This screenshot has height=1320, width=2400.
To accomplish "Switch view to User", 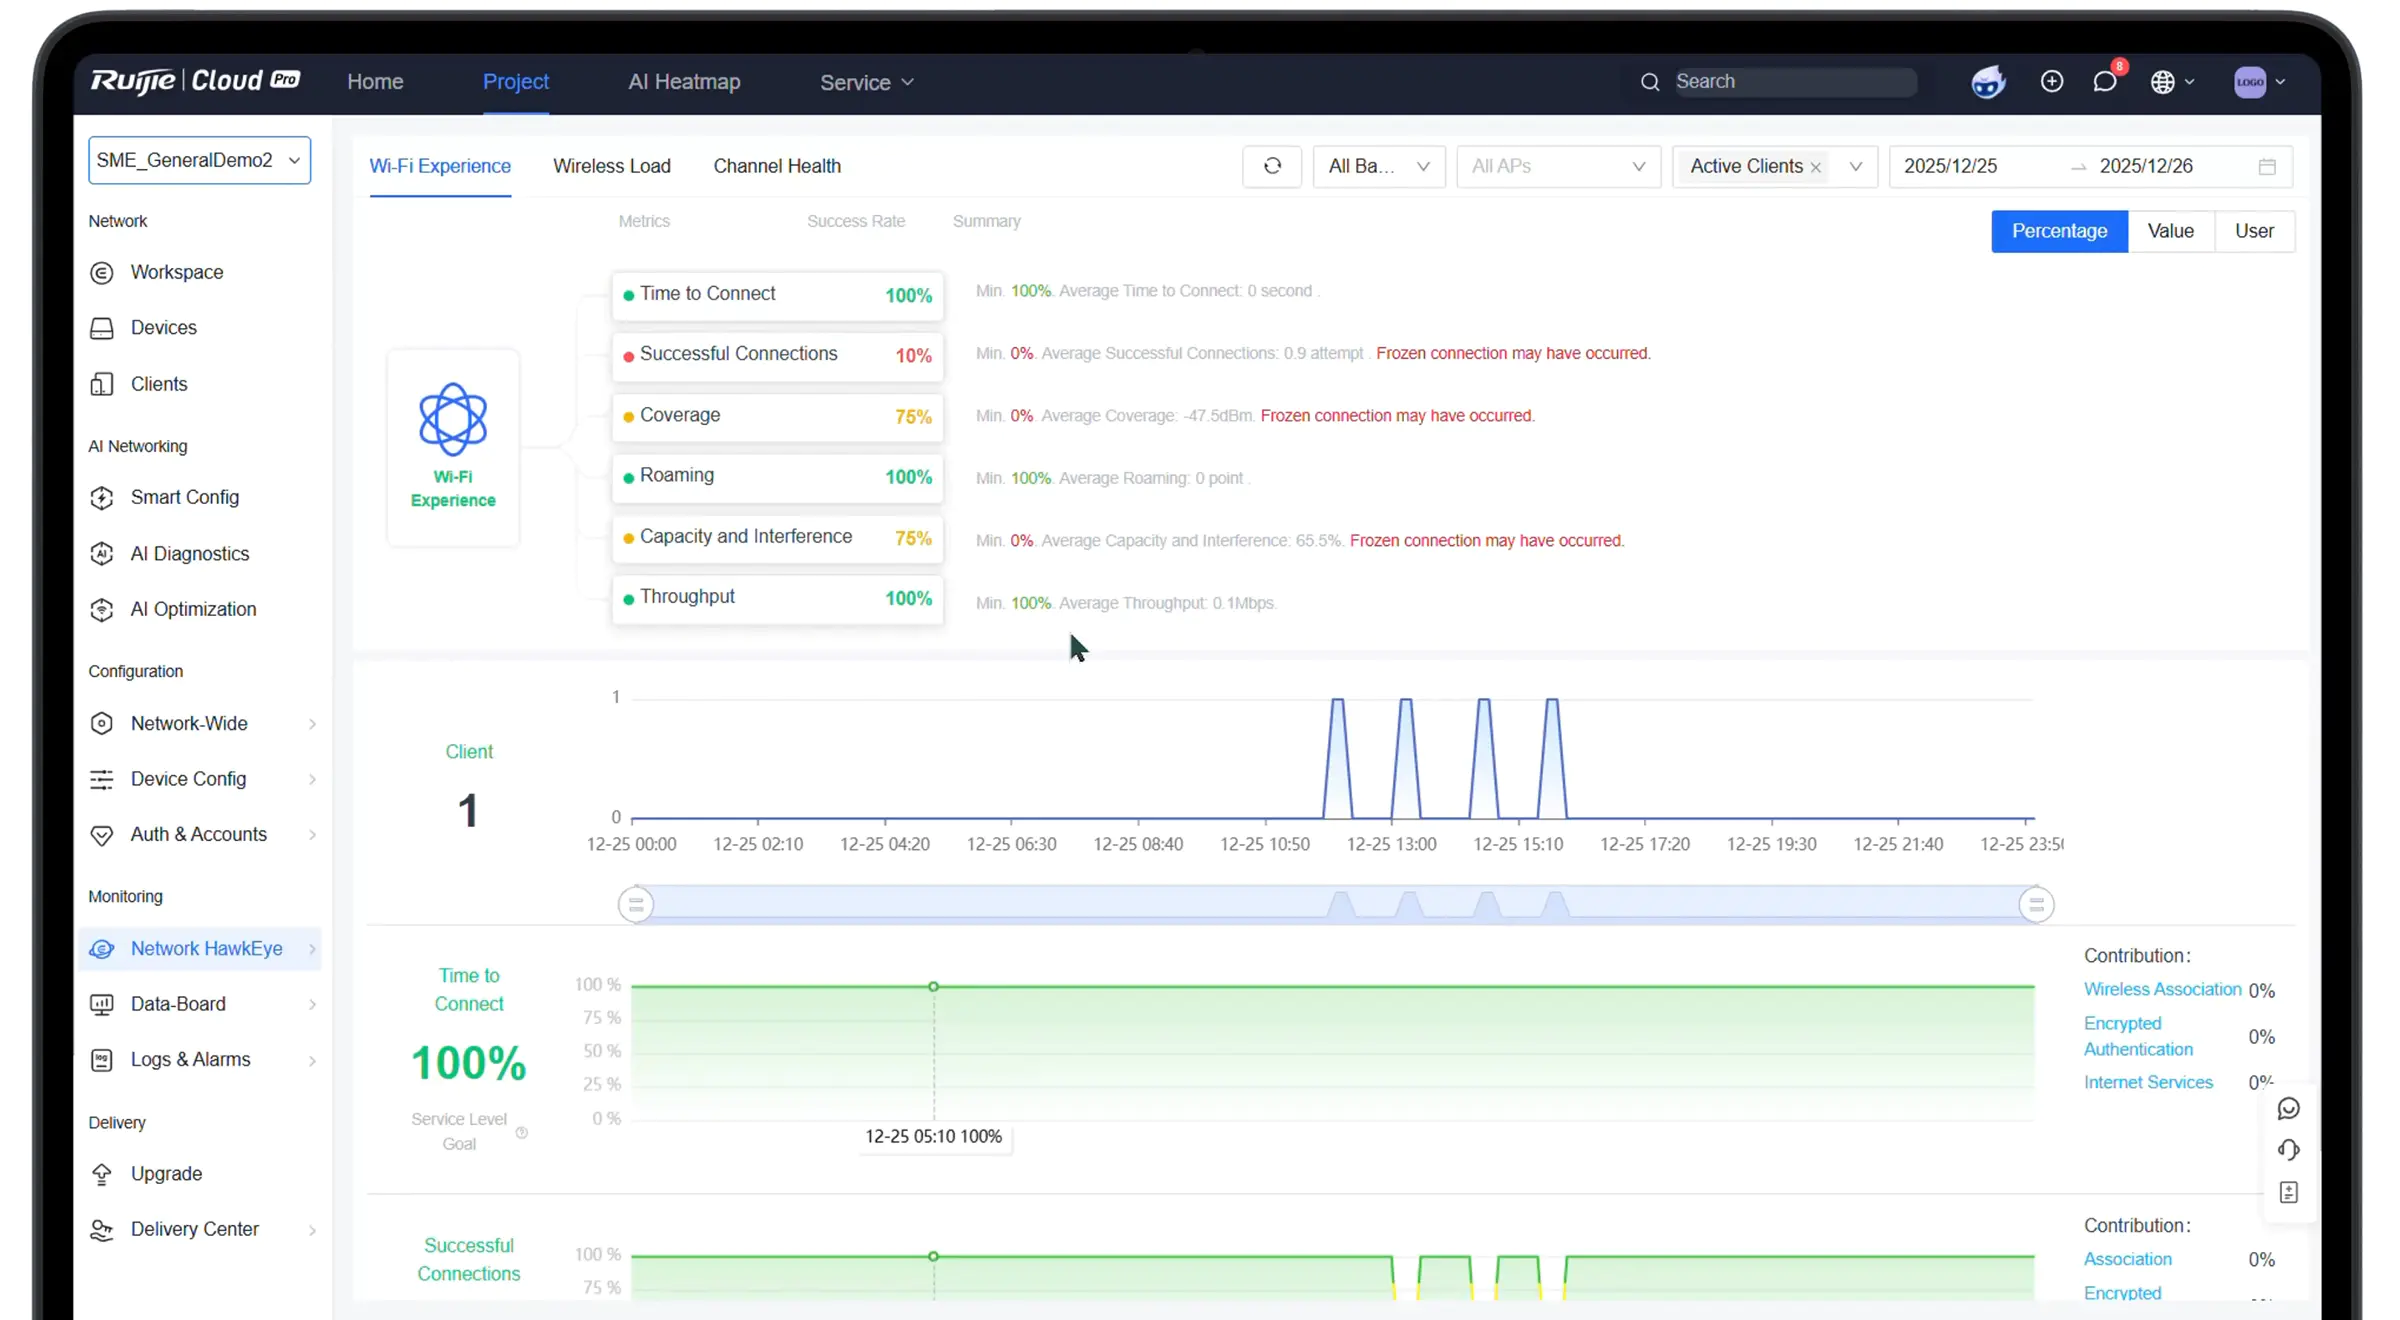I will click(x=2254, y=231).
